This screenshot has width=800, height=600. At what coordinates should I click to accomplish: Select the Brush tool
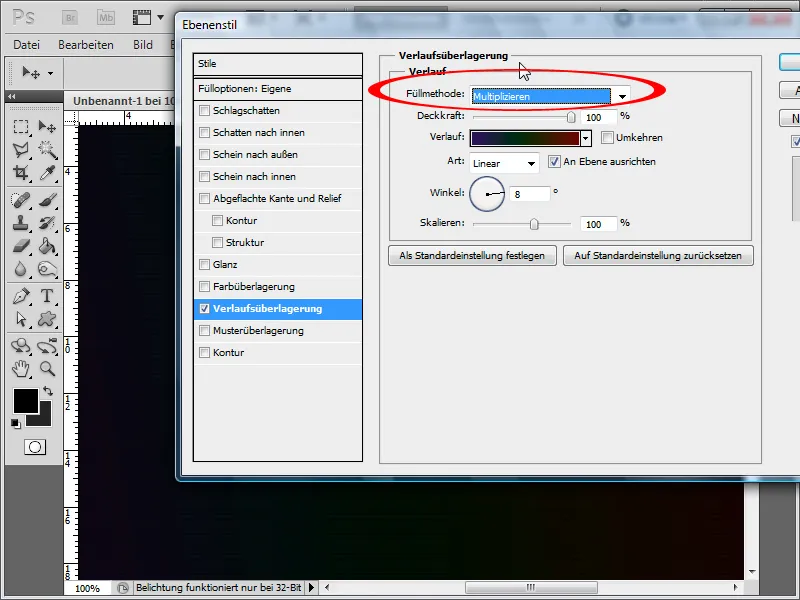pyautogui.click(x=47, y=200)
